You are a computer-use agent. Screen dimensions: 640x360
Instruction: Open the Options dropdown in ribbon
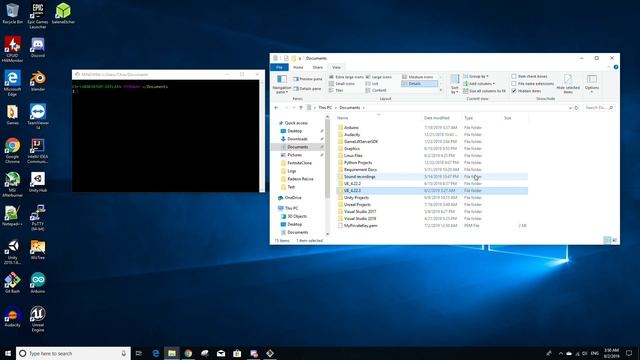click(592, 84)
